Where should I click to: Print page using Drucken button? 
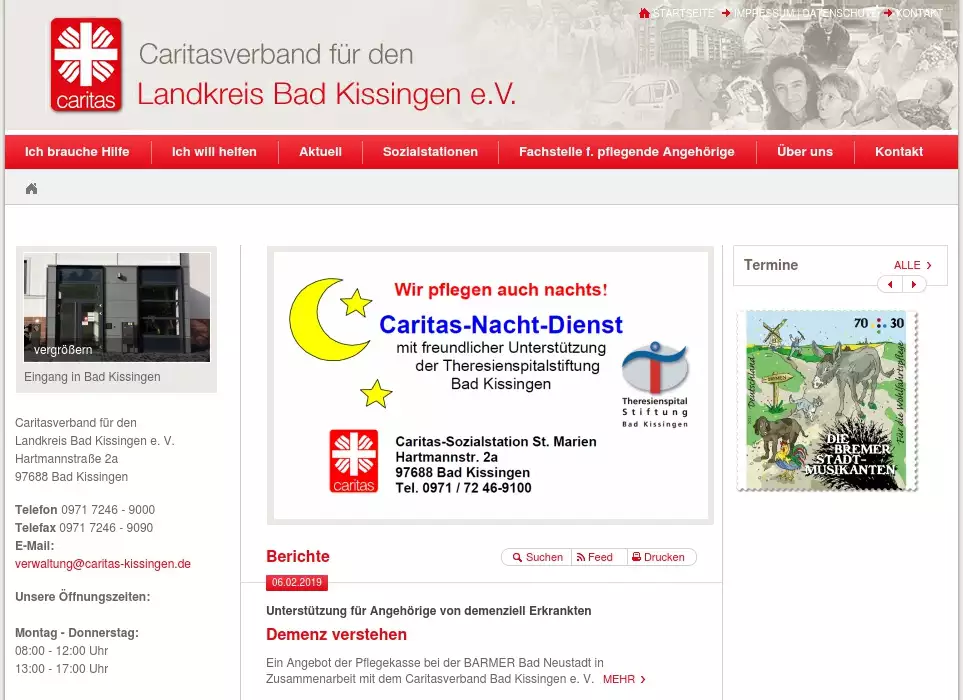[x=658, y=557]
